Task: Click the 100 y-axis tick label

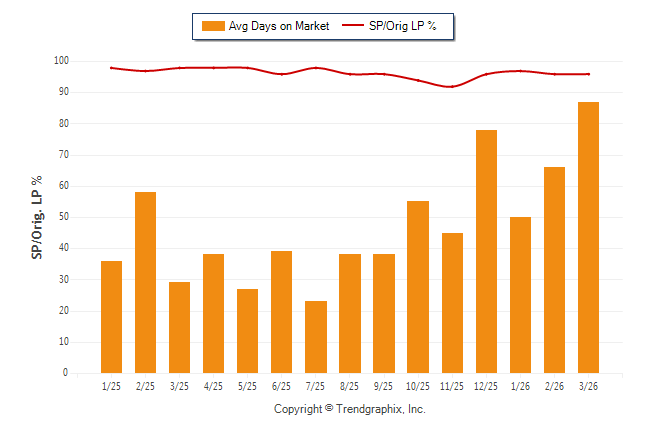Action: tap(61, 61)
